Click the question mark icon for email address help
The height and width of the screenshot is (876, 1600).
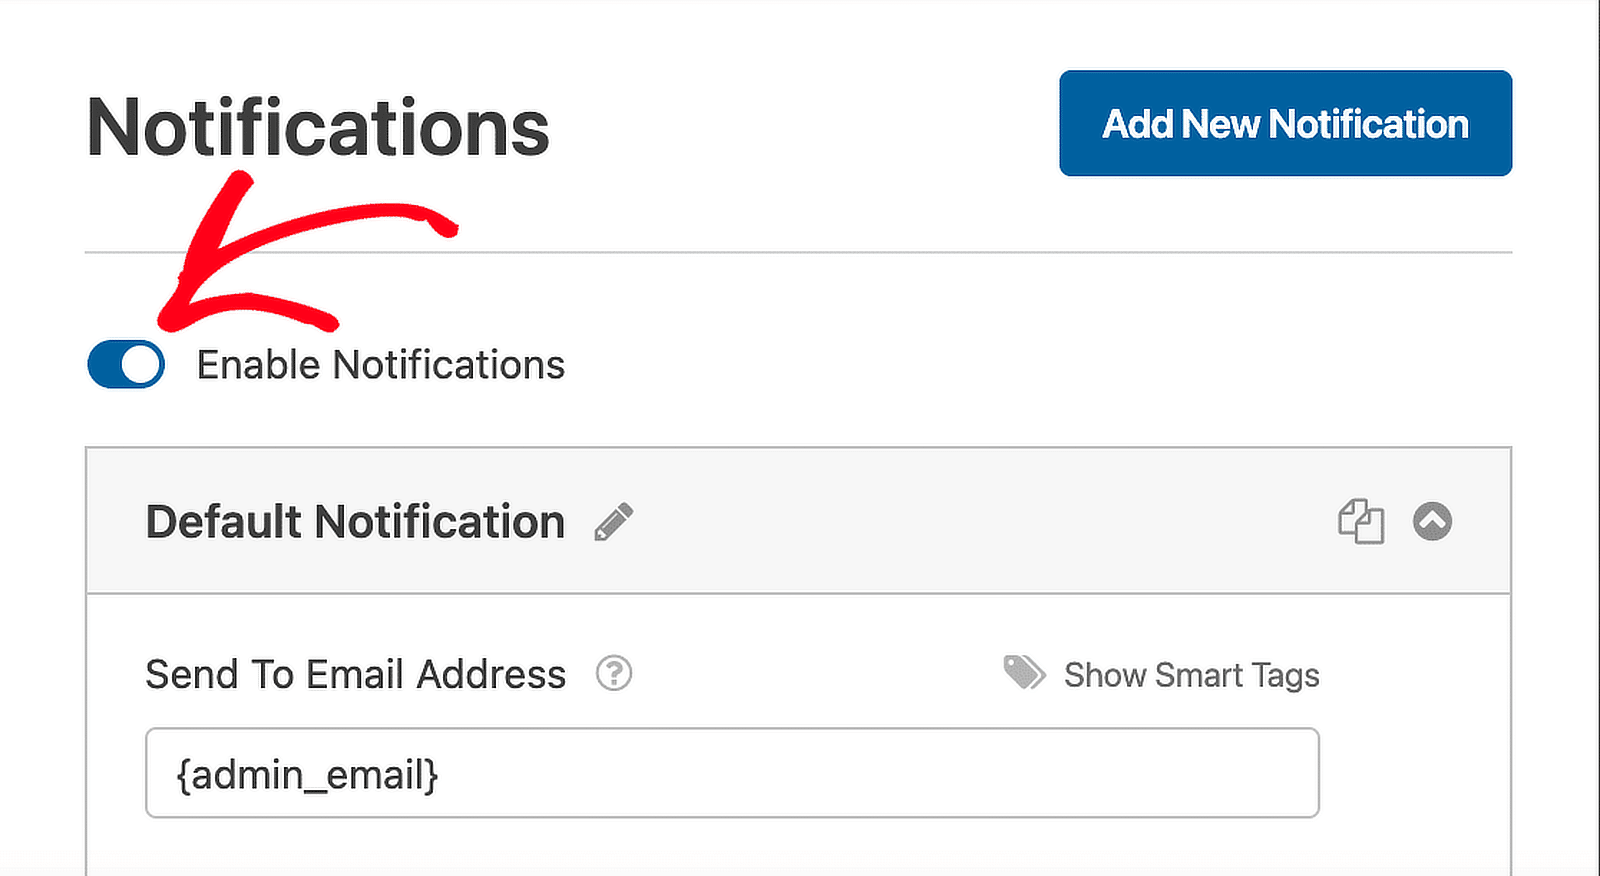(x=613, y=675)
